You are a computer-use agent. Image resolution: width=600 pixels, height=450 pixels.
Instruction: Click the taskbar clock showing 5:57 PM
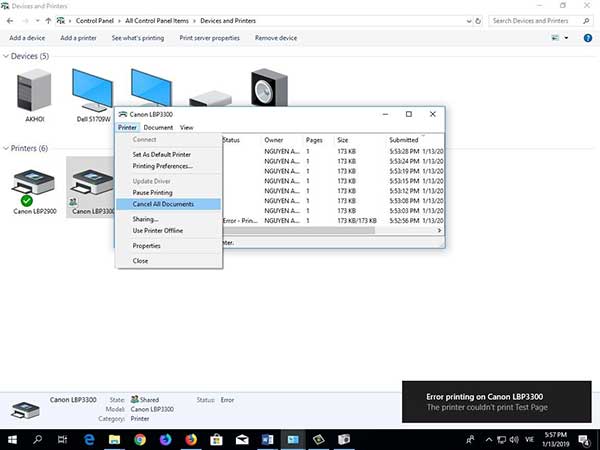(555, 440)
